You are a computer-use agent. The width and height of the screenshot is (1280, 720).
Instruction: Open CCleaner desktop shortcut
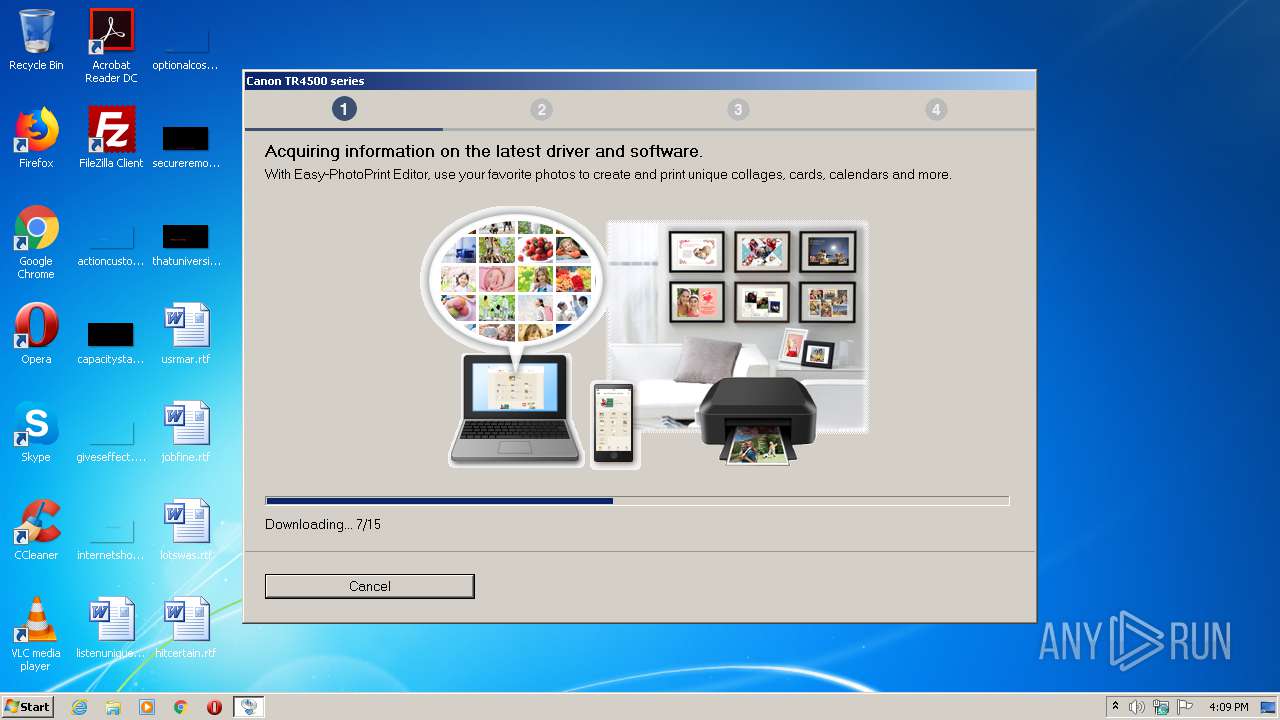[36, 530]
